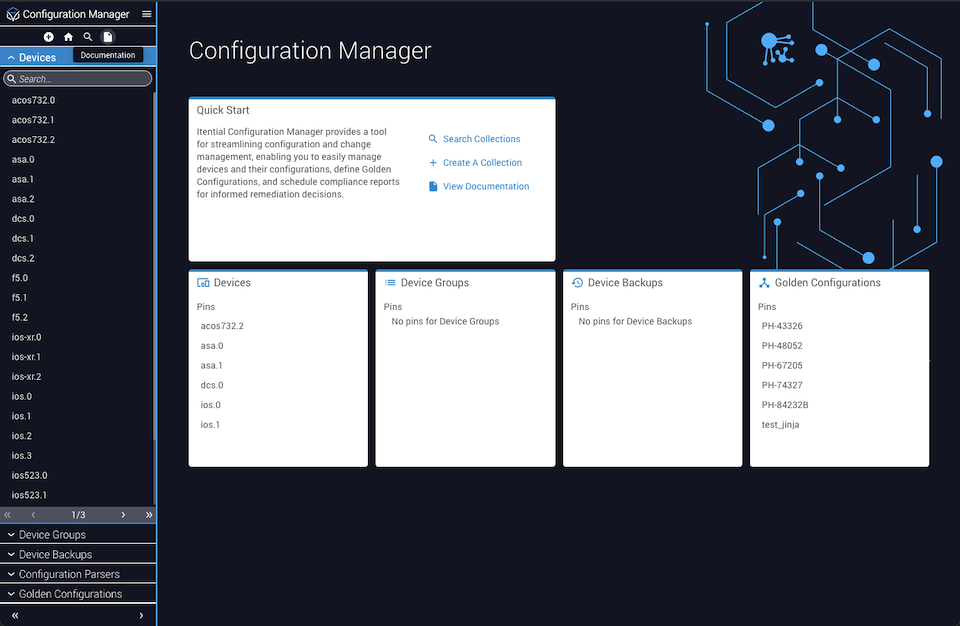
Task: Collapse the sidebar with bottom double-chevron
Action: 15,616
